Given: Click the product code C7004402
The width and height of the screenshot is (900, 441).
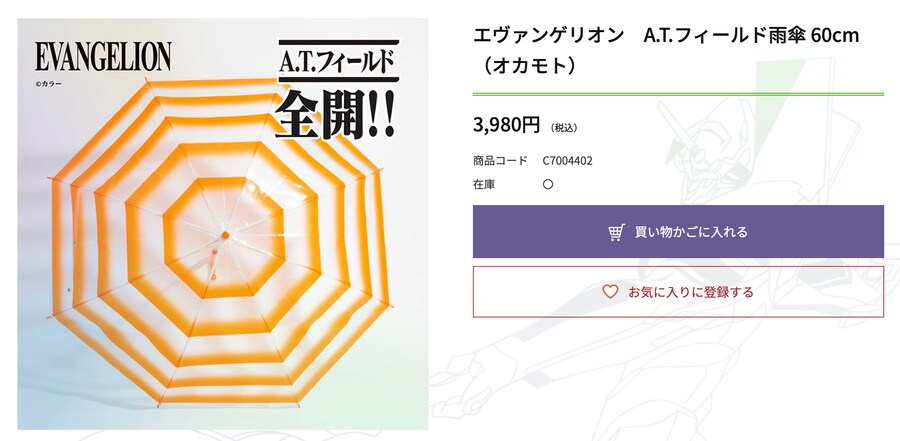Looking at the screenshot, I should click(574, 160).
